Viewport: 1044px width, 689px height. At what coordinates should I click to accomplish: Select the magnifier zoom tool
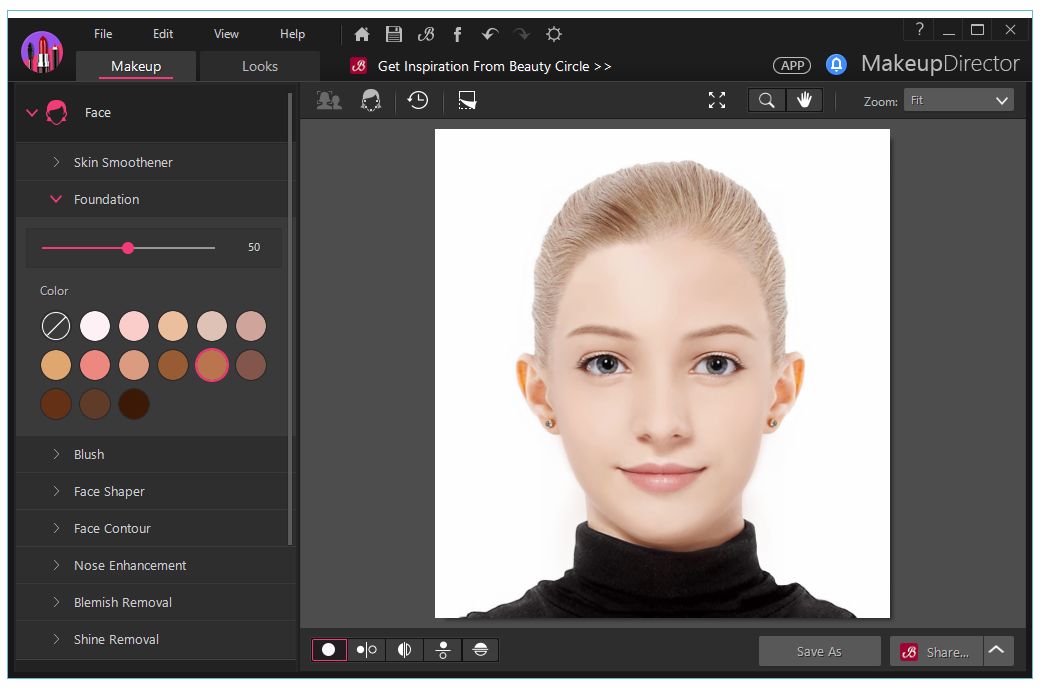tap(766, 100)
